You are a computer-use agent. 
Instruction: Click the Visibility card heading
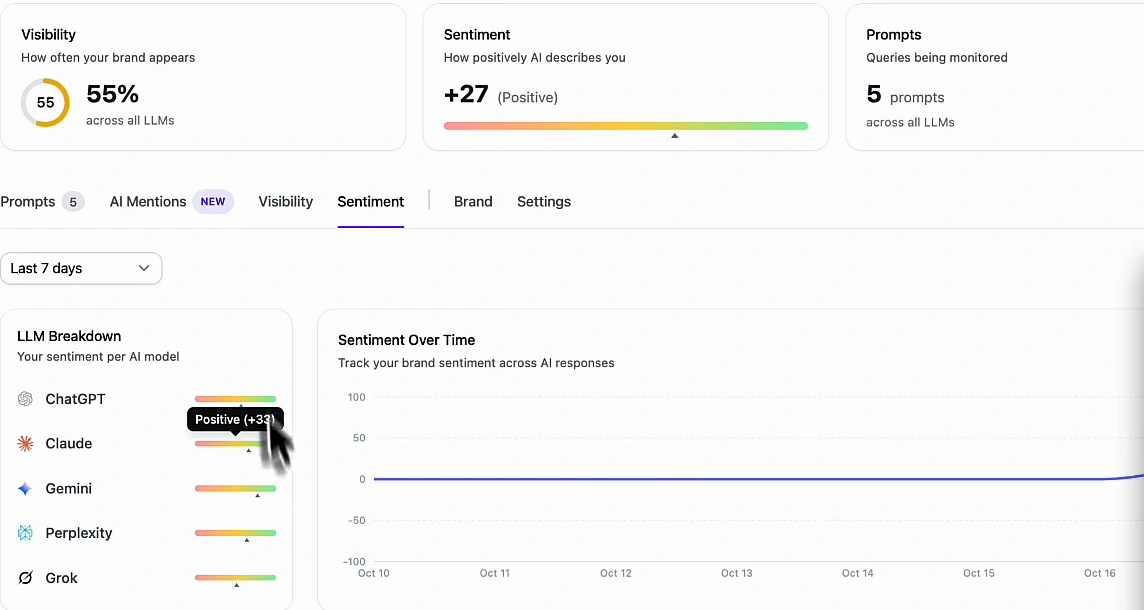click(48, 35)
